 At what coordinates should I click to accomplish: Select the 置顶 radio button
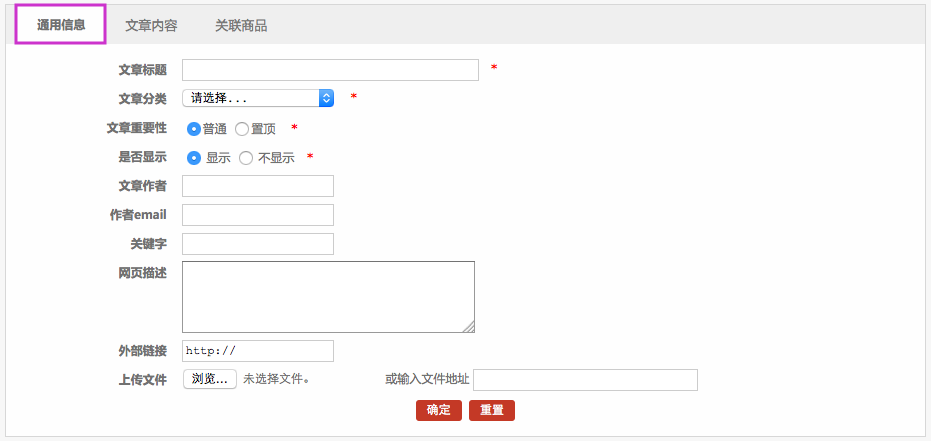(242, 129)
